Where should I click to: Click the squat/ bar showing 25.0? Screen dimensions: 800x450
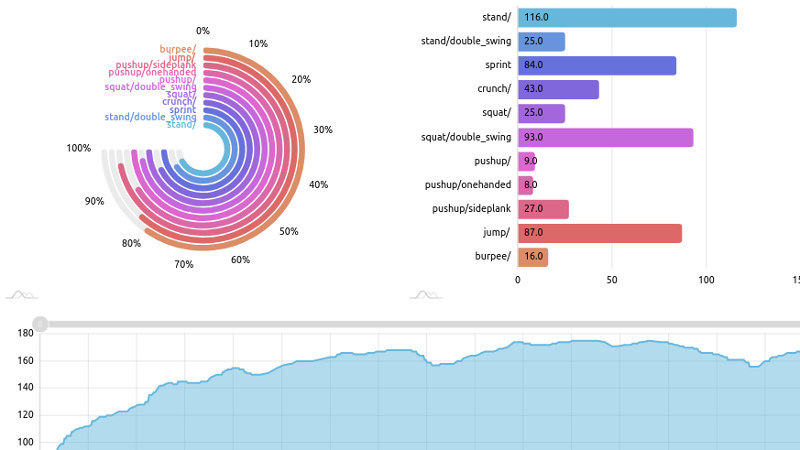point(540,114)
